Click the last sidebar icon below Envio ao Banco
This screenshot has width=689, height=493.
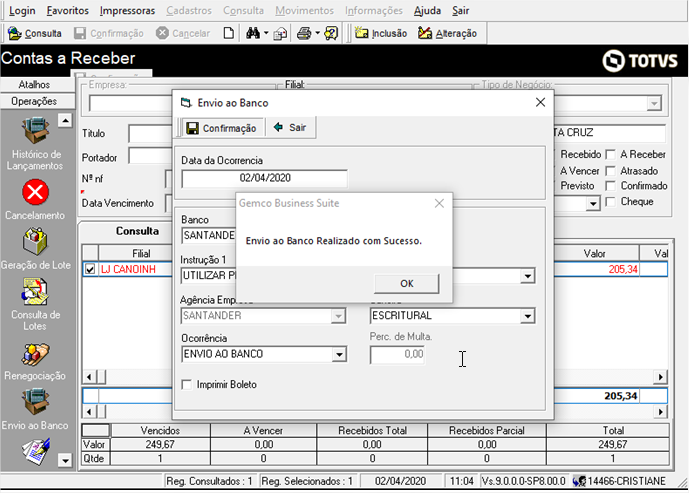tap(36, 452)
